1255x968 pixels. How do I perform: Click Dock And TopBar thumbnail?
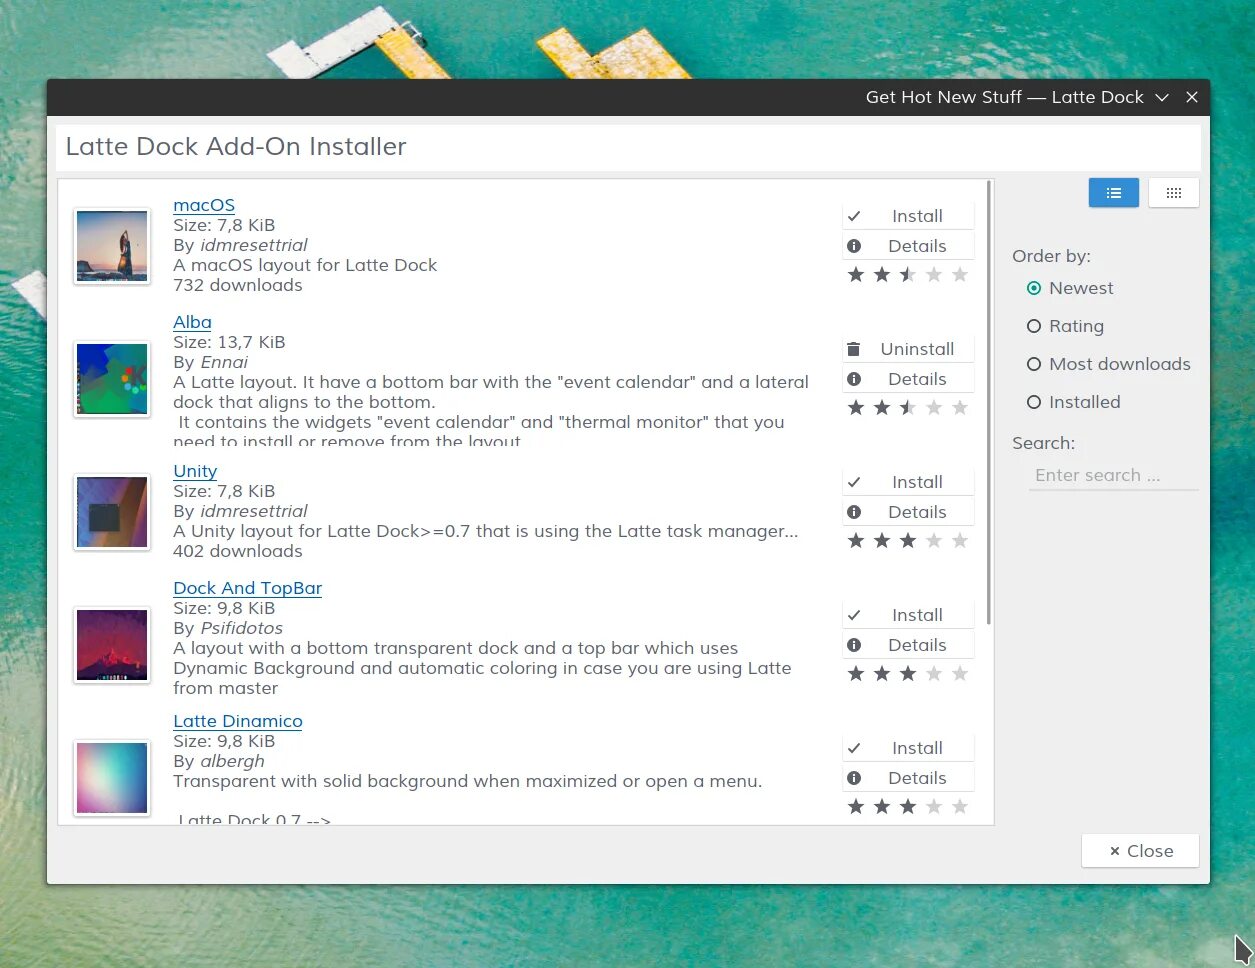coord(112,645)
